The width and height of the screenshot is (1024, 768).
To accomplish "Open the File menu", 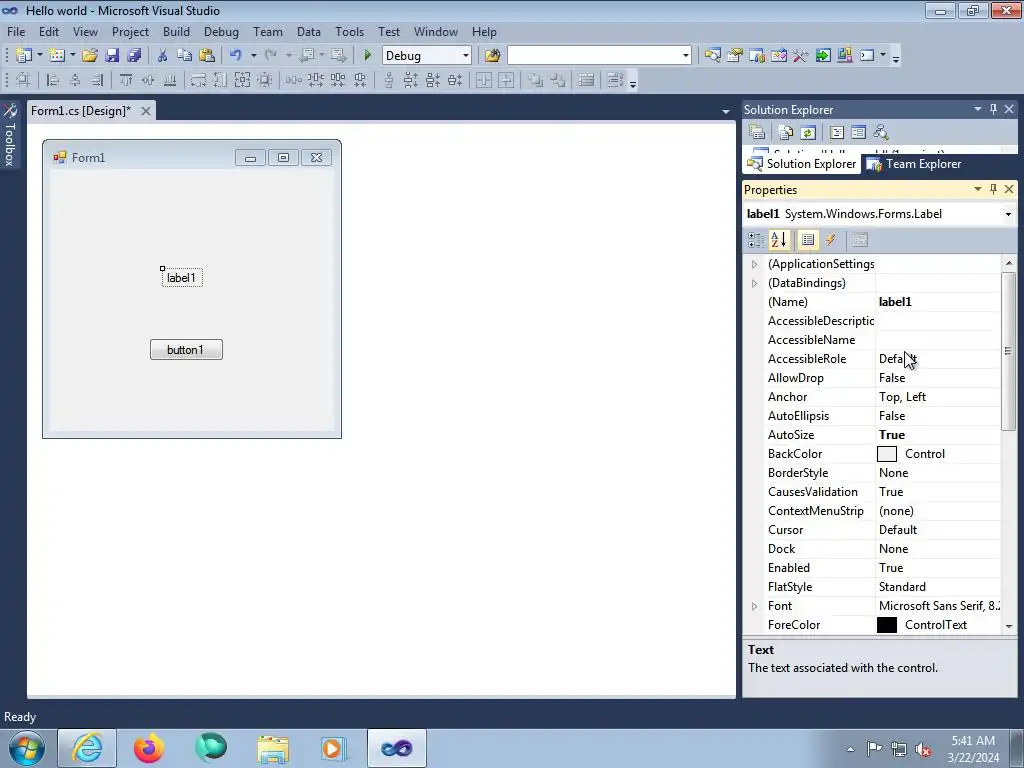I will [x=16, y=31].
